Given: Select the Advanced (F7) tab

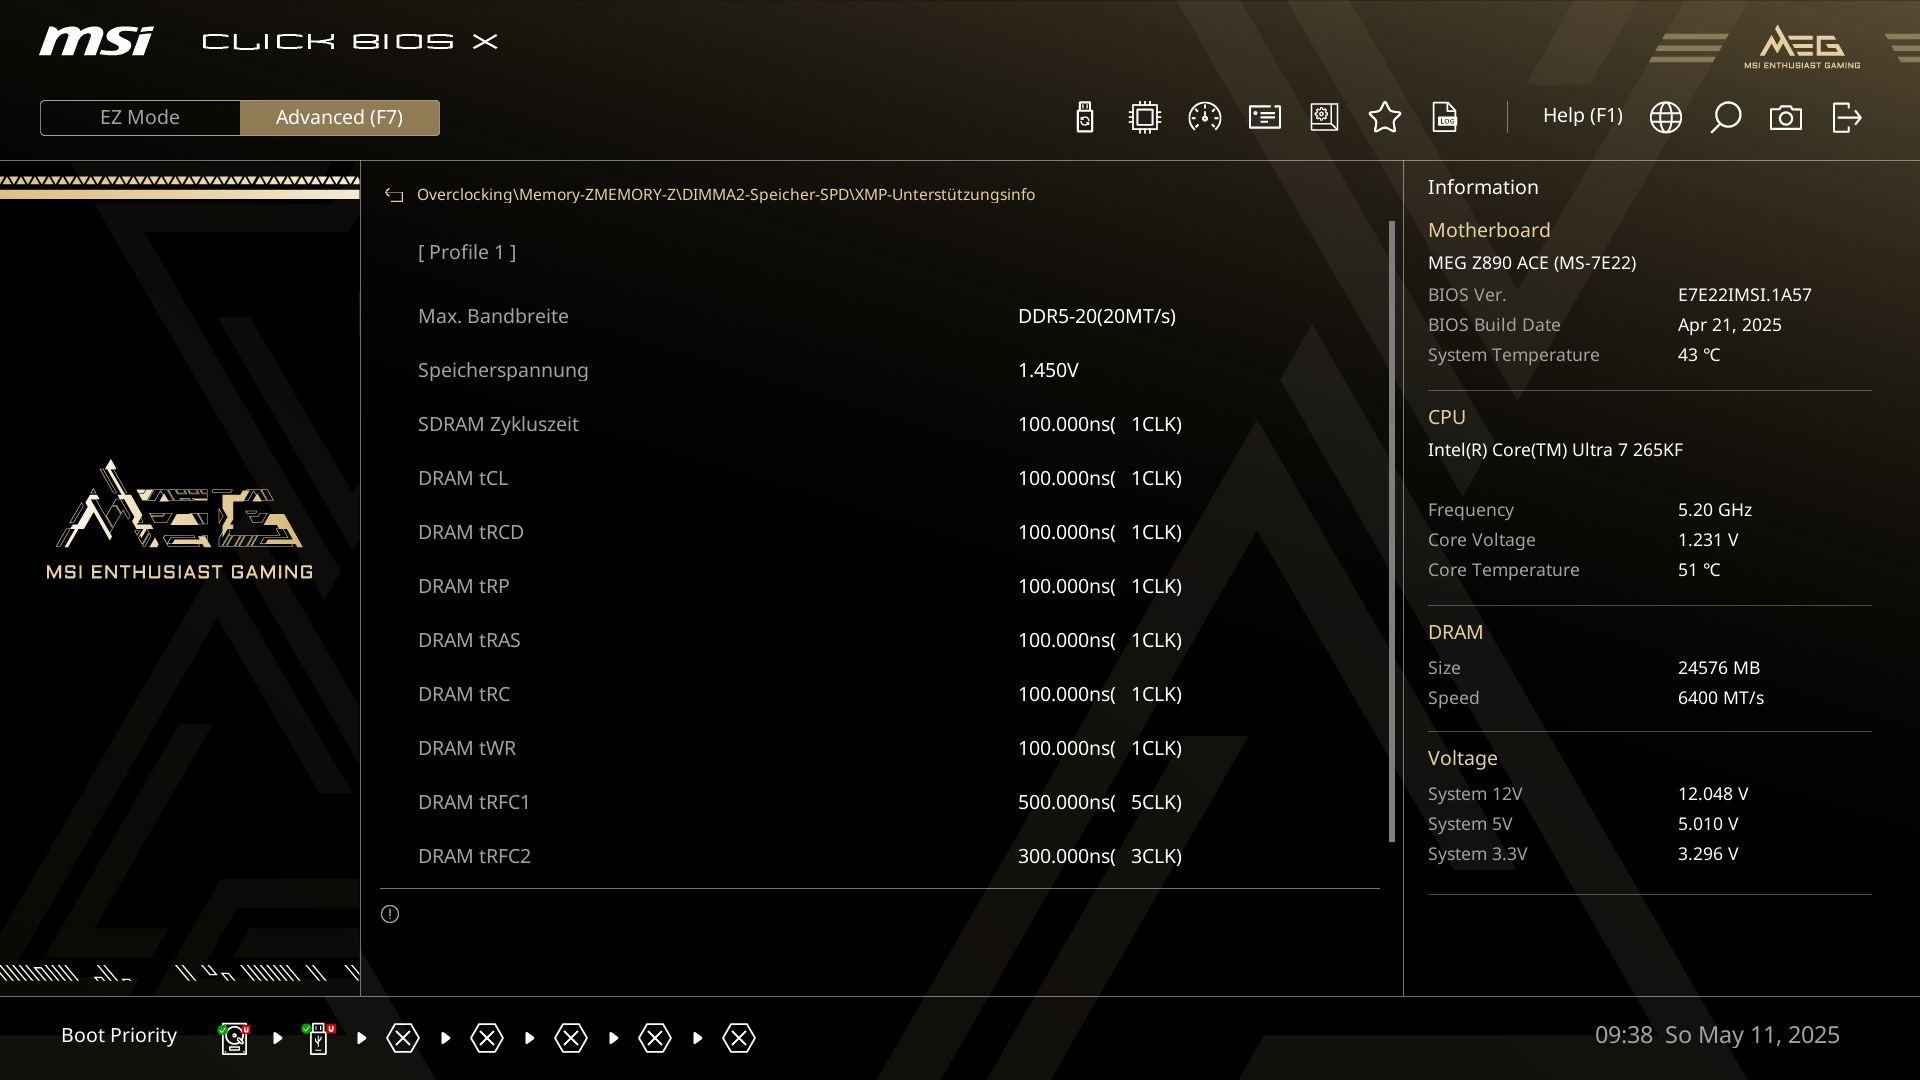Looking at the screenshot, I should 339,117.
